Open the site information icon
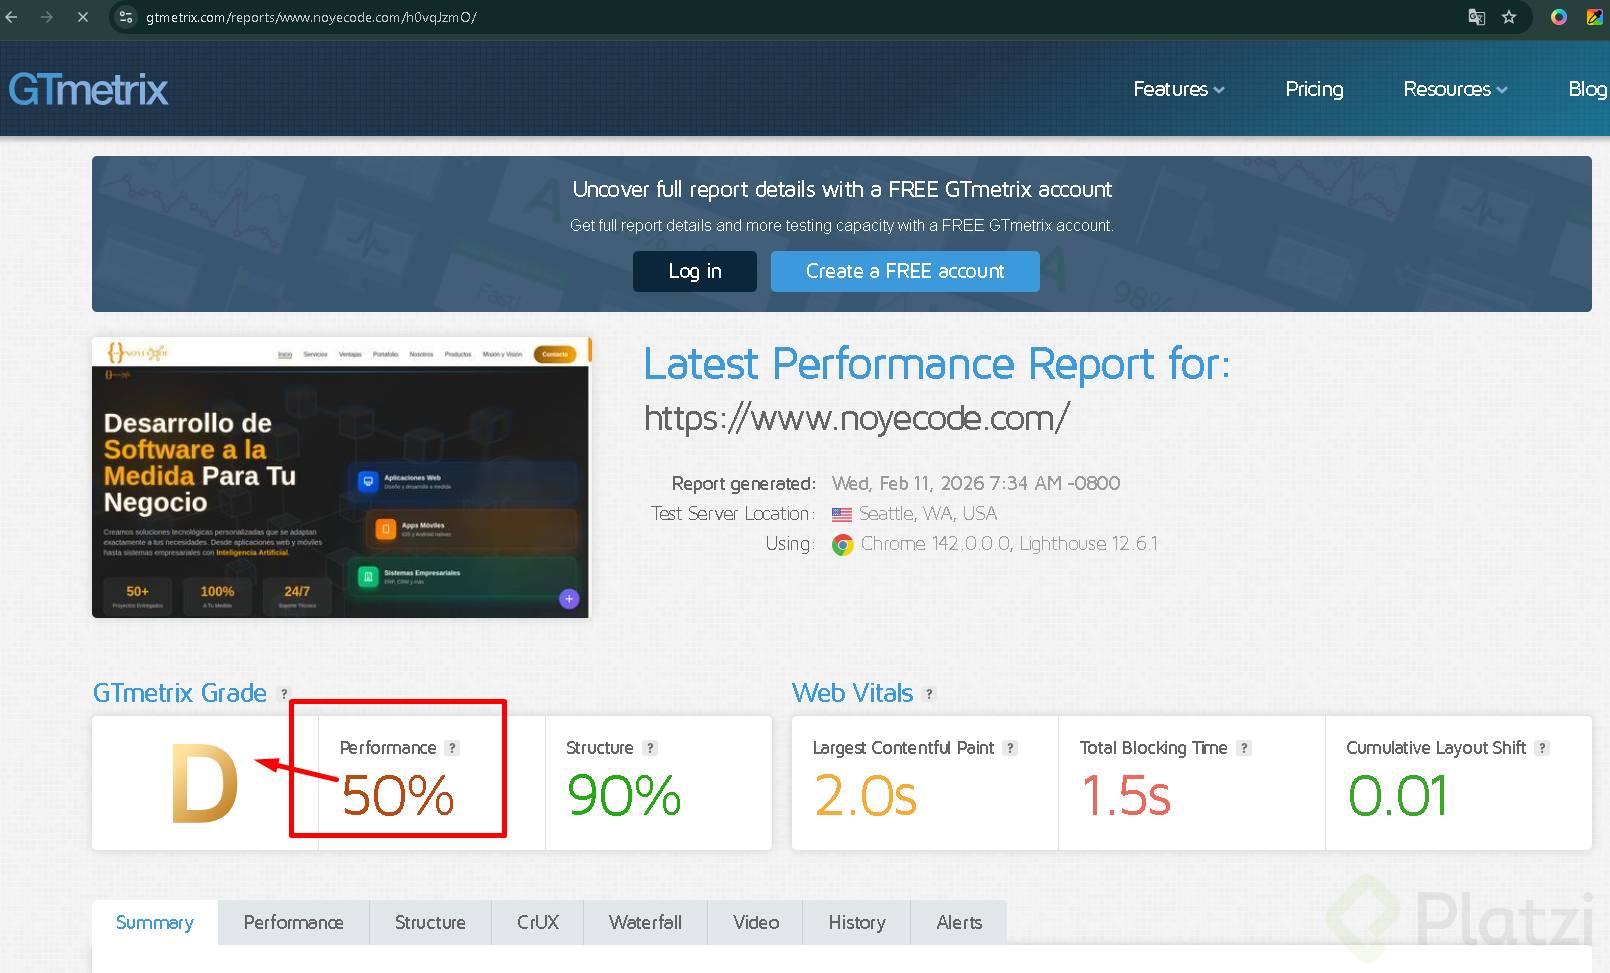 pyautogui.click(x=125, y=17)
